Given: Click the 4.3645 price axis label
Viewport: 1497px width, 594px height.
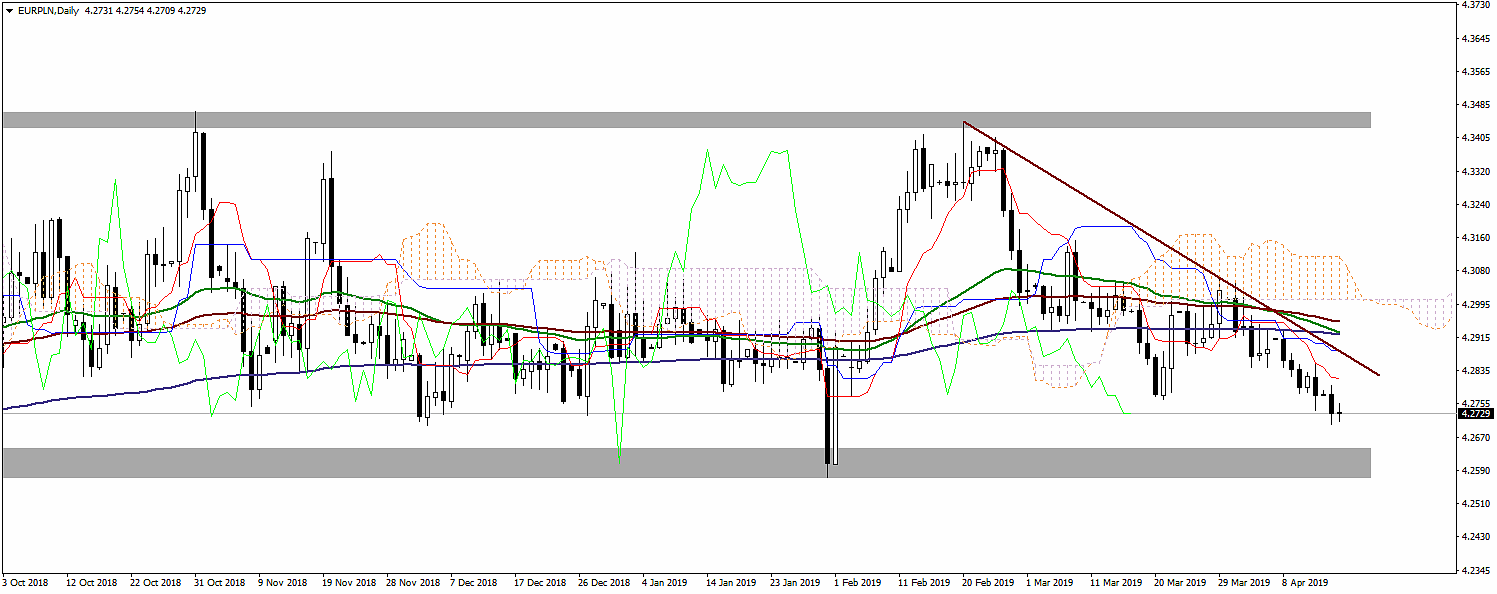Looking at the screenshot, I should (1476, 39).
